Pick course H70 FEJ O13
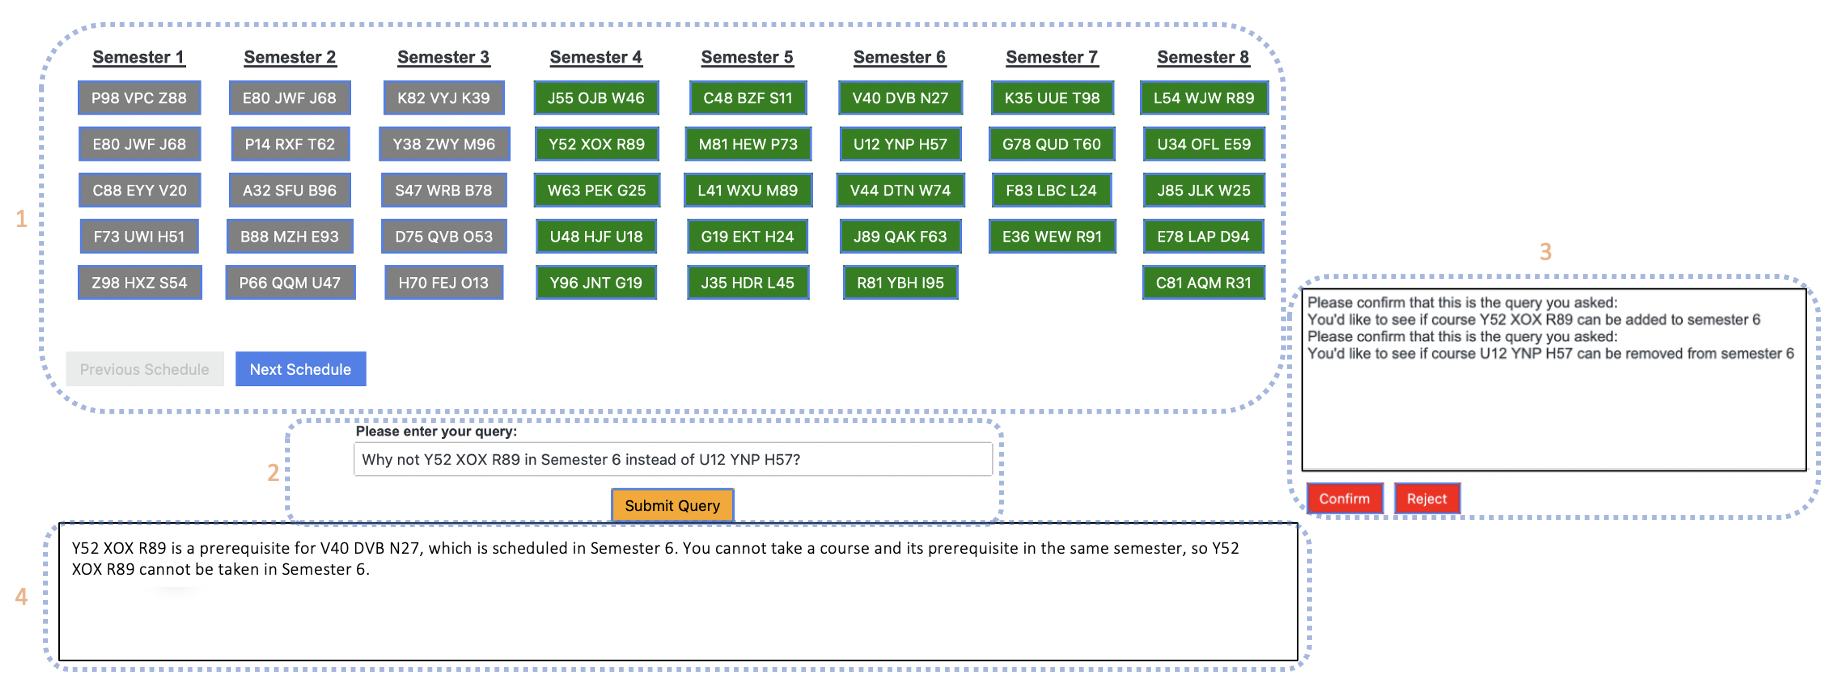1828x678 pixels. [444, 282]
